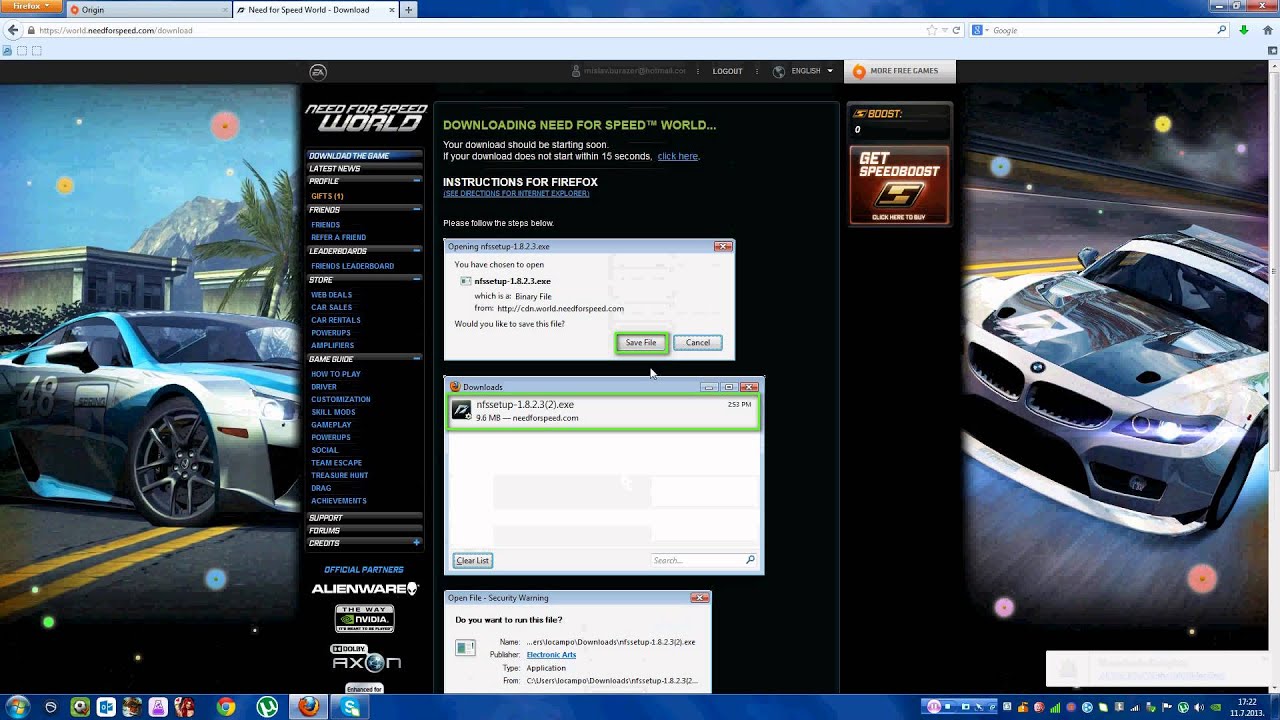Open Web Deals store link
1280x720 pixels.
pos(331,295)
